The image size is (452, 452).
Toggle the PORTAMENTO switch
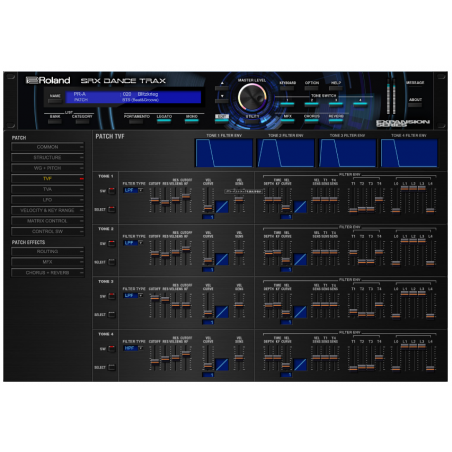[136, 121]
